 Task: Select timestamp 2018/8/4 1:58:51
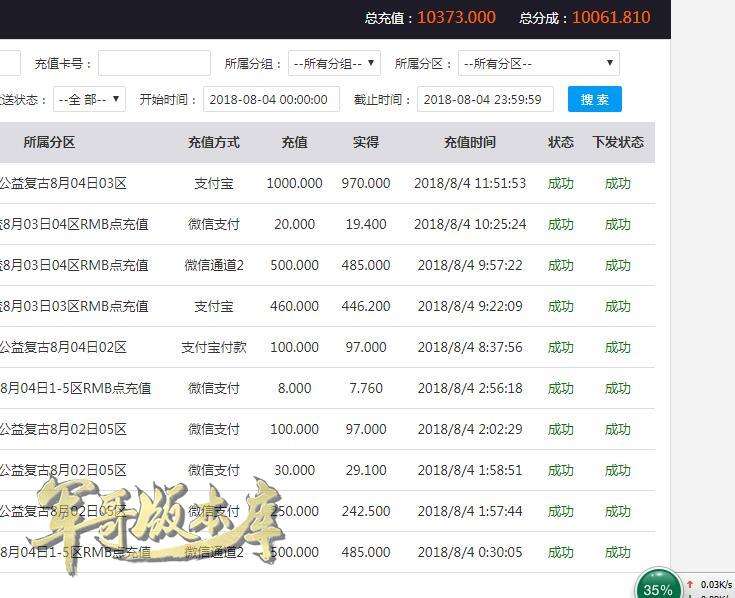470,470
